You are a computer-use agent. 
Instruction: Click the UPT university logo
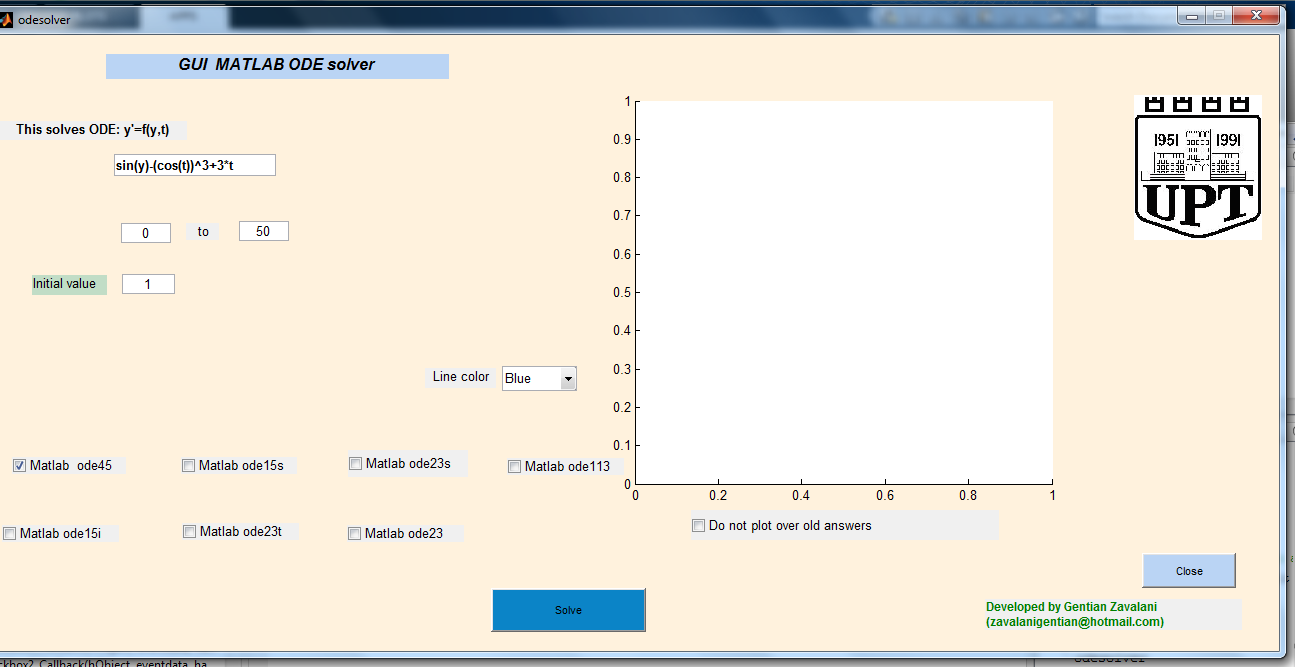click(1197, 167)
